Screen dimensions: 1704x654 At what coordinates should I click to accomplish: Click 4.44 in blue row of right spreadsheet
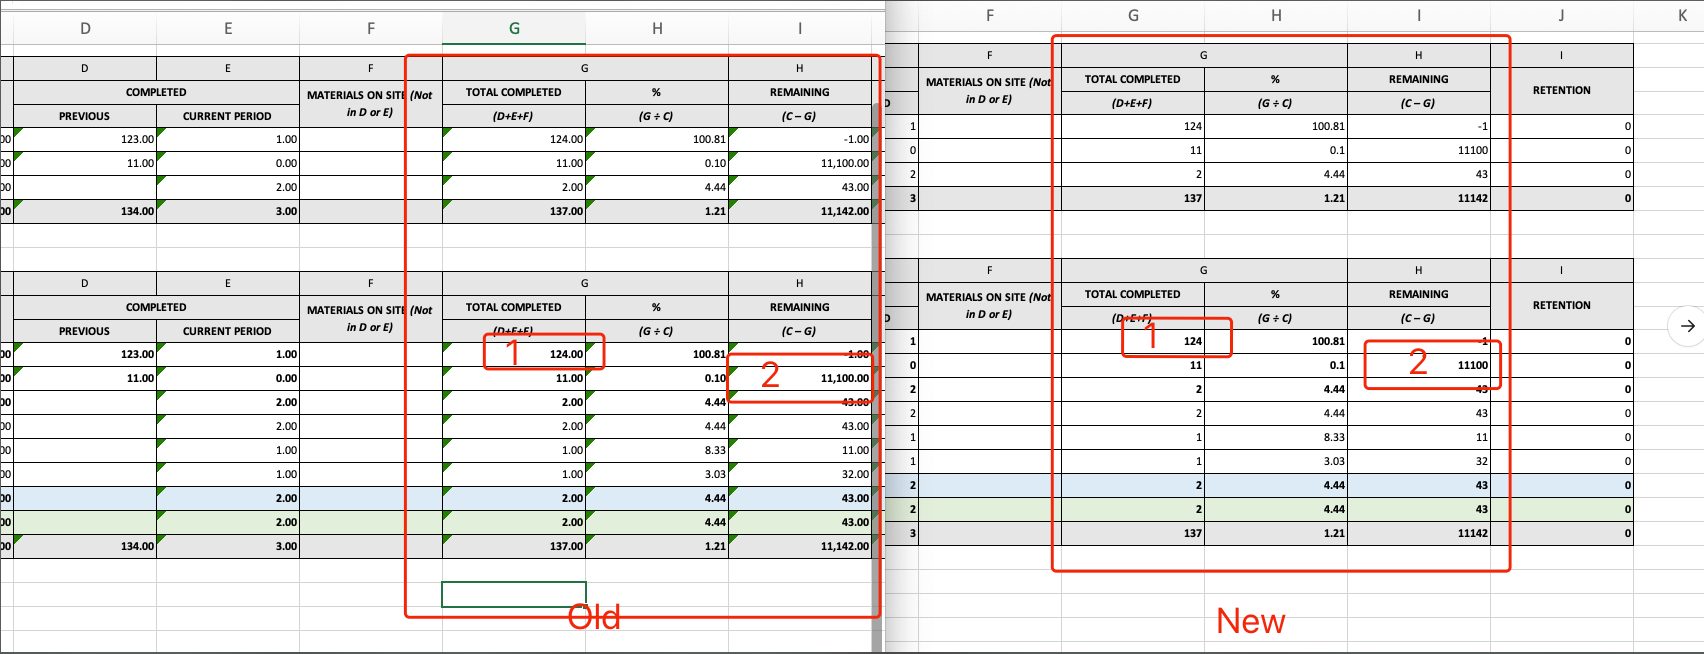pos(1276,485)
